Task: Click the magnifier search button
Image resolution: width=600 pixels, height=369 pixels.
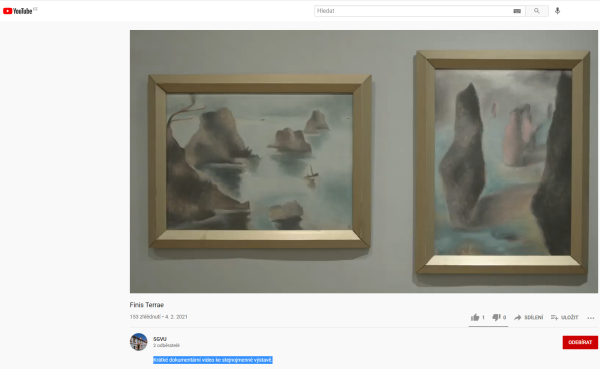Action: tap(537, 11)
